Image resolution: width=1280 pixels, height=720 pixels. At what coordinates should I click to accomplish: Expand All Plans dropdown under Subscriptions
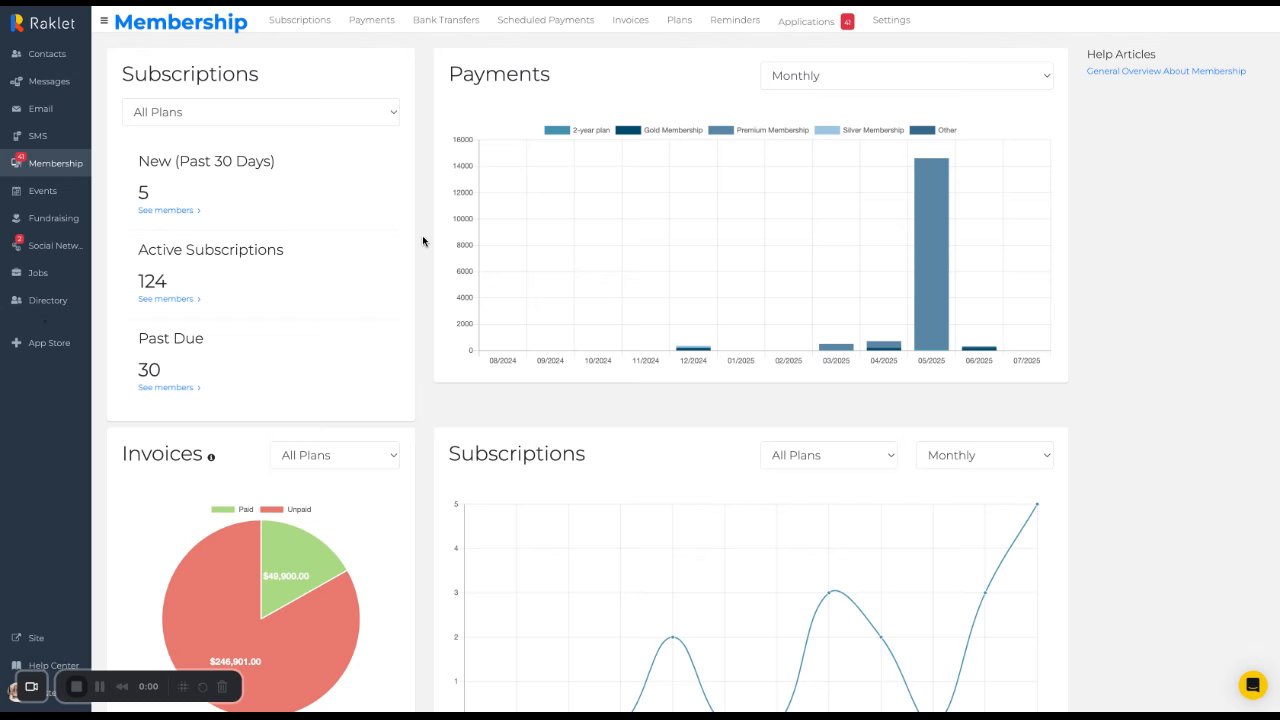[x=261, y=112]
